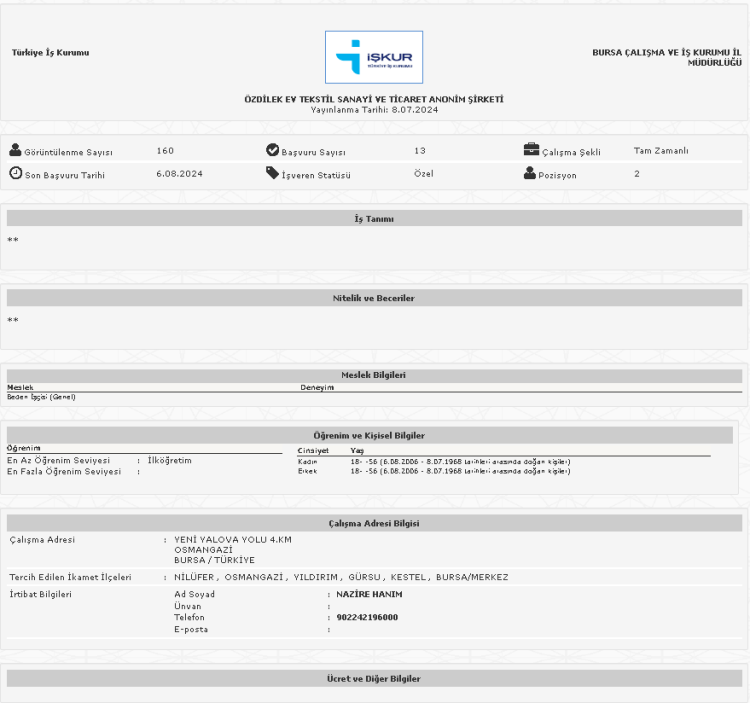Click the Görüntülenme Sayısı person icon
This screenshot has height=703, width=750.
[15, 151]
